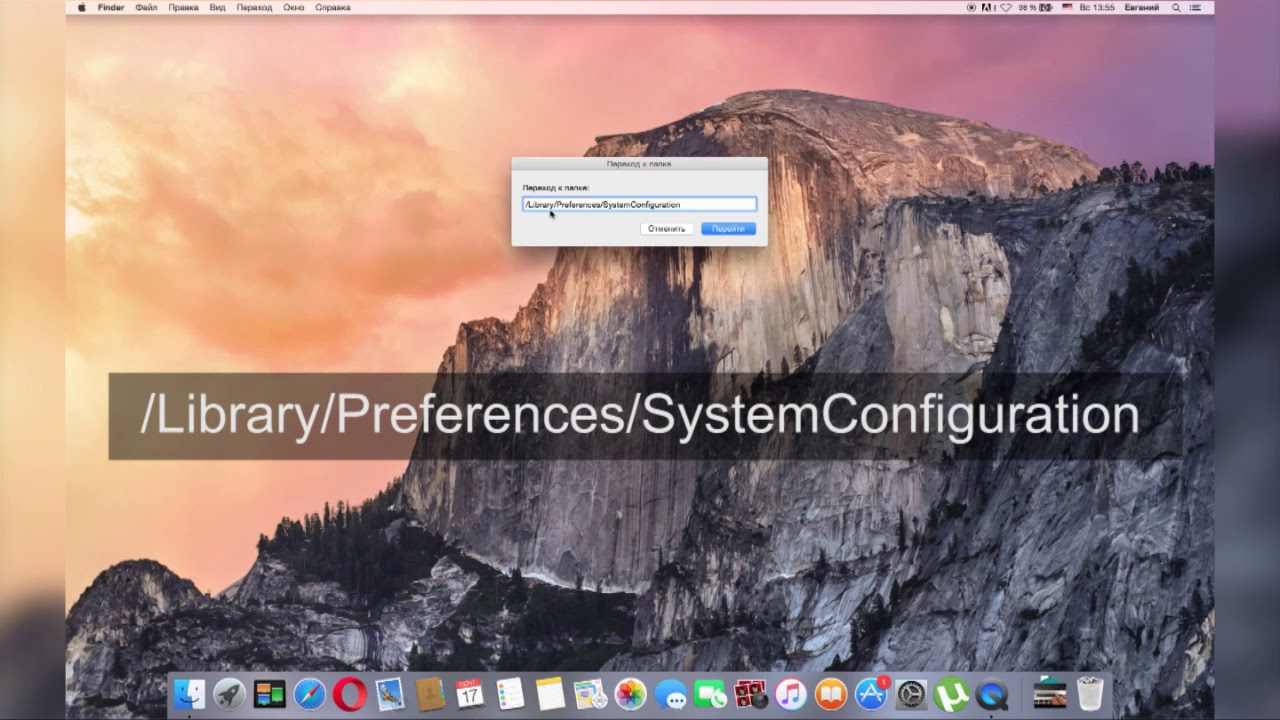Viewport: 1280px width, 720px height.
Task: Open the Finder menu
Action: [110, 7]
